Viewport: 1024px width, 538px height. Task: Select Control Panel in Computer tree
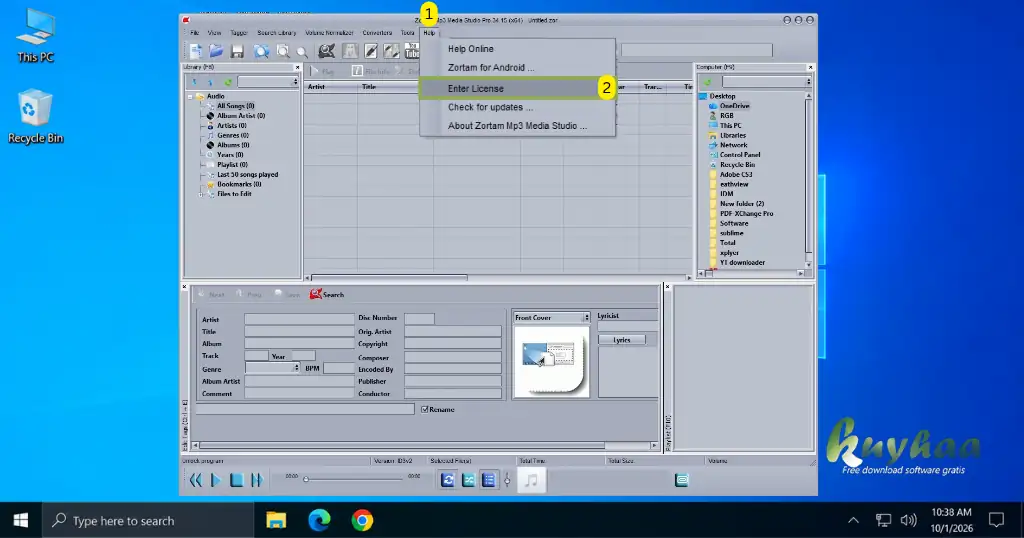click(x=740, y=155)
